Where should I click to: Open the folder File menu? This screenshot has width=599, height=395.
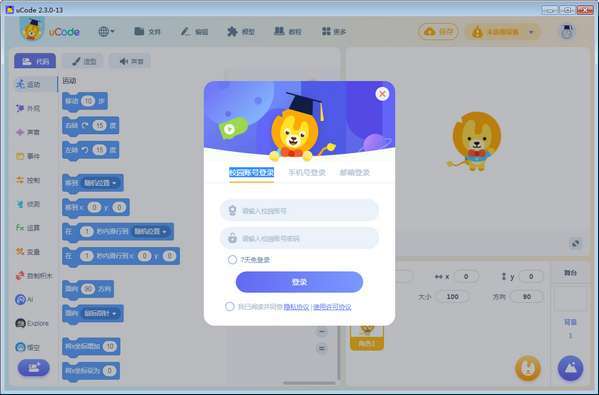point(147,32)
